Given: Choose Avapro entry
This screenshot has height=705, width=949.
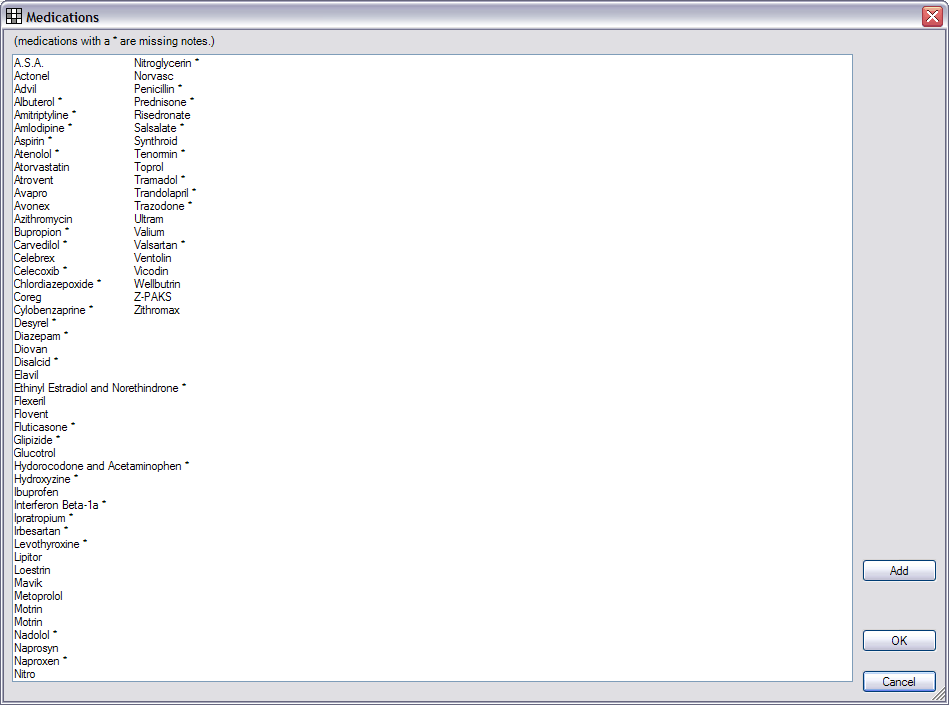Looking at the screenshot, I should click(x=30, y=193).
